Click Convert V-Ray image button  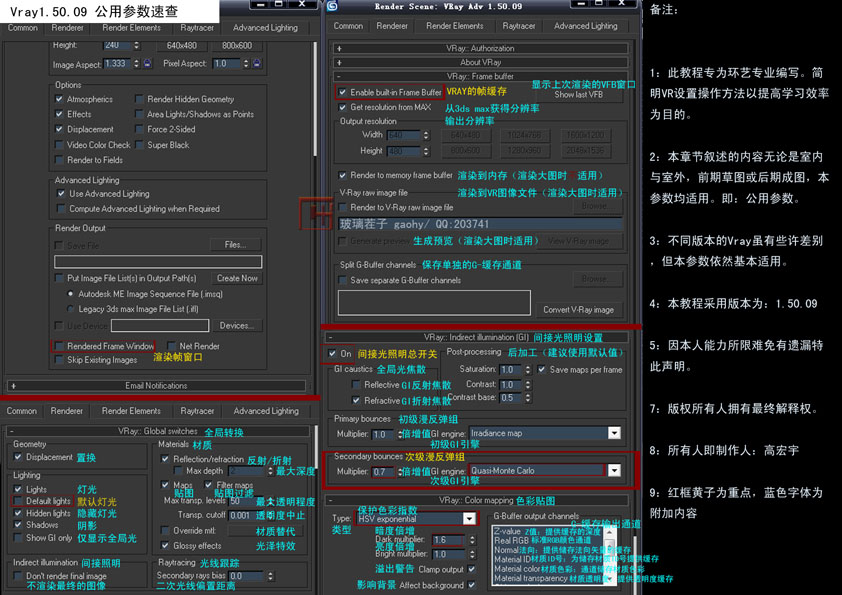pos(578,310)
